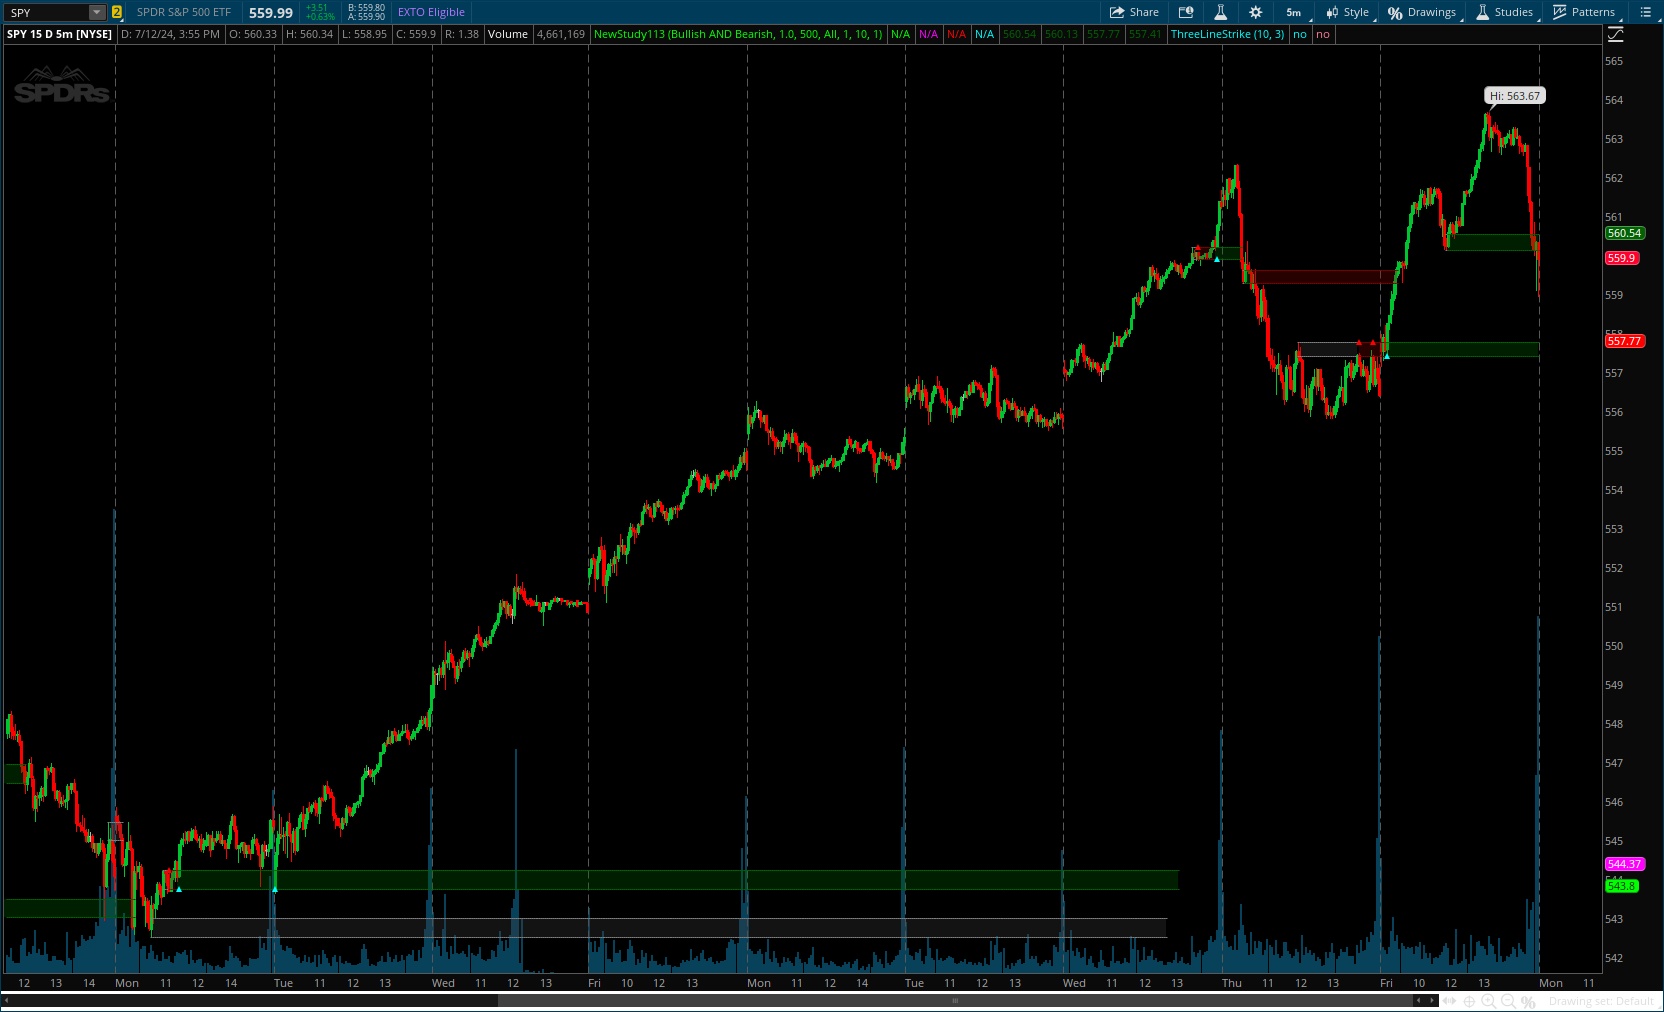This screenshot has width=1664, height=1012.
Task: Click the chart alert/news calendar icon
Action: click(x=1186, y=12)
